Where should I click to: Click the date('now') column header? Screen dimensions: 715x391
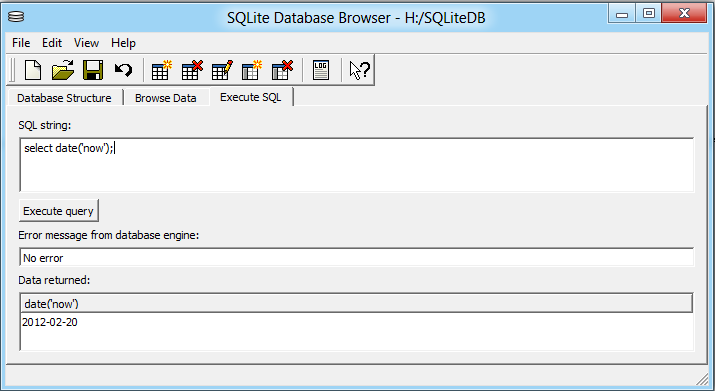point(357,304)
